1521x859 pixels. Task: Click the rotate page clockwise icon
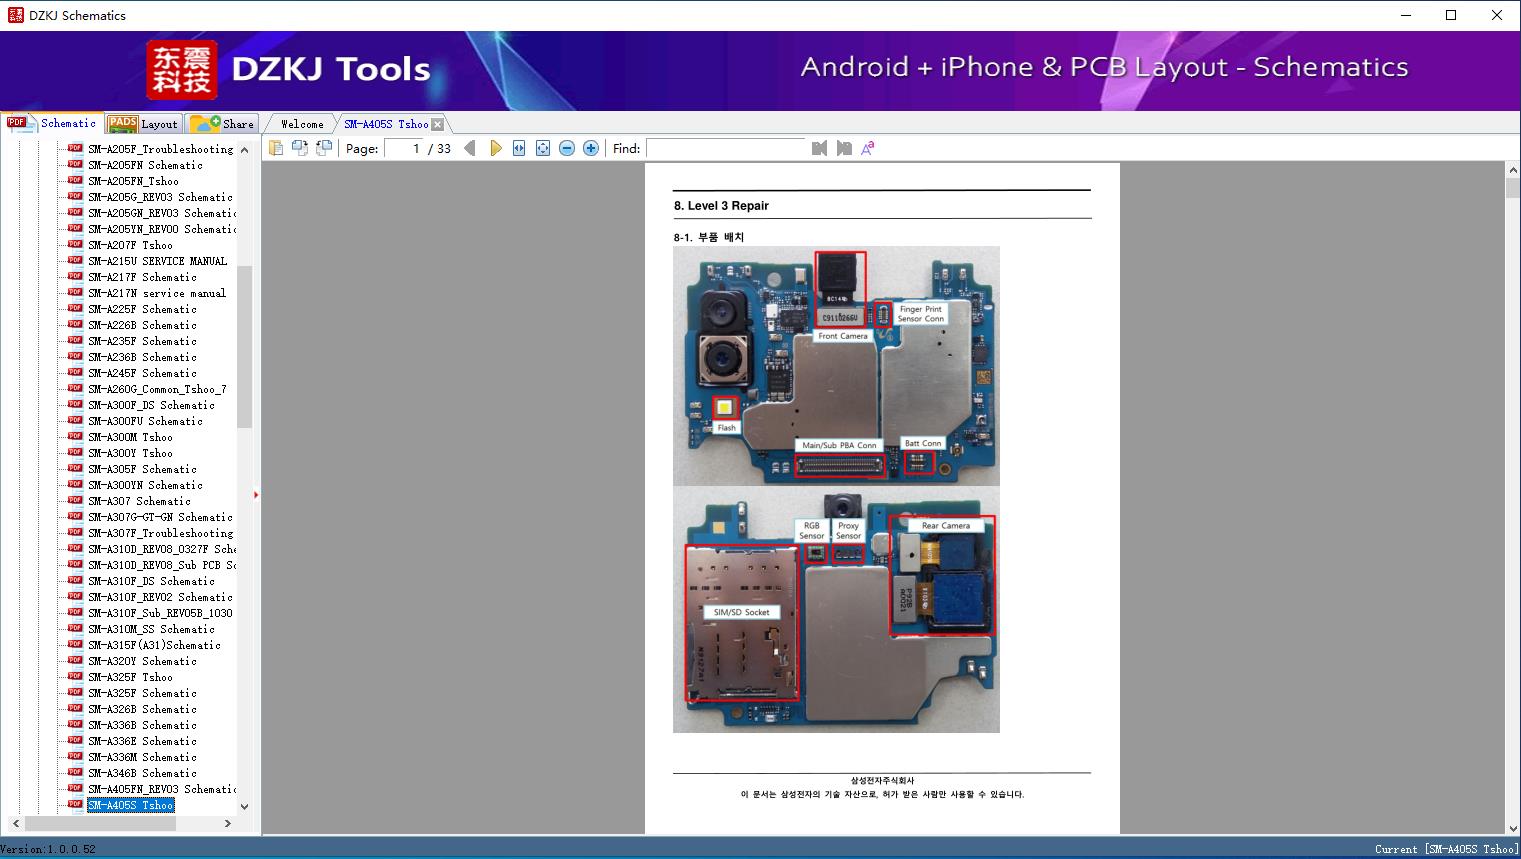299,148
